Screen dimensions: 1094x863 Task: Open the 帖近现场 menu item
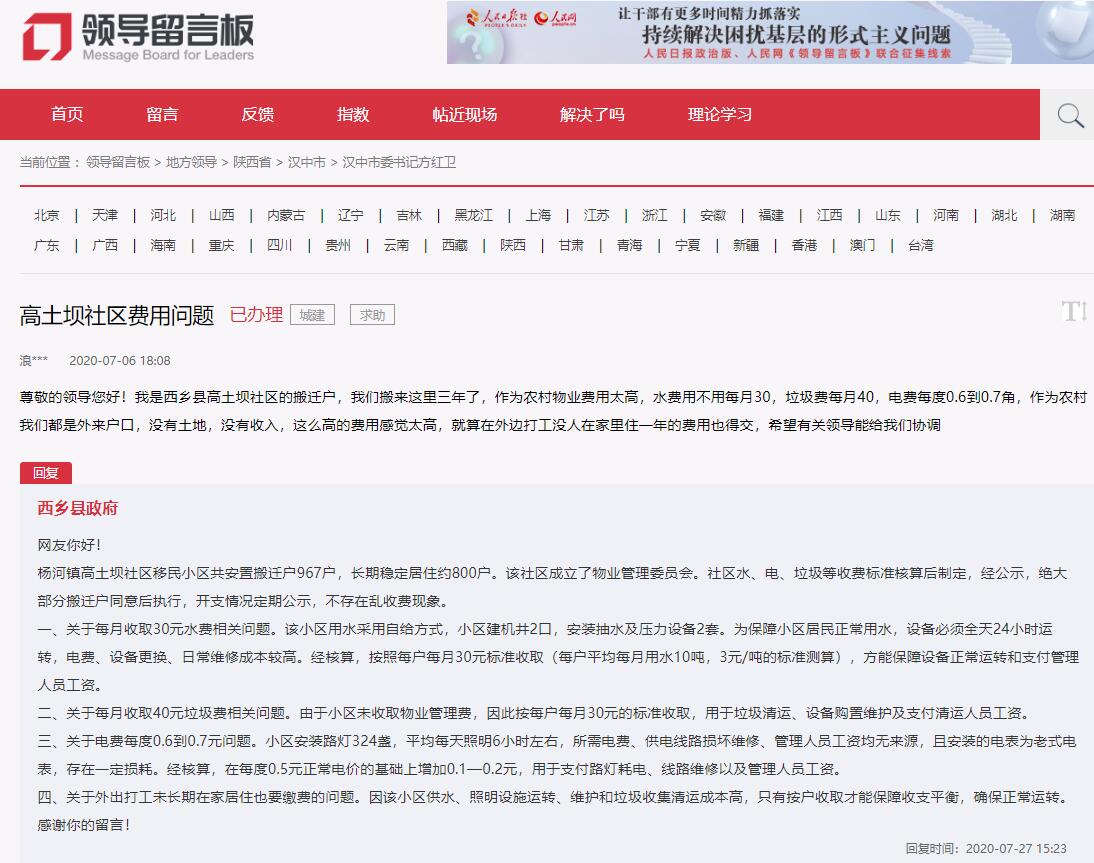[x=465, y=114]
